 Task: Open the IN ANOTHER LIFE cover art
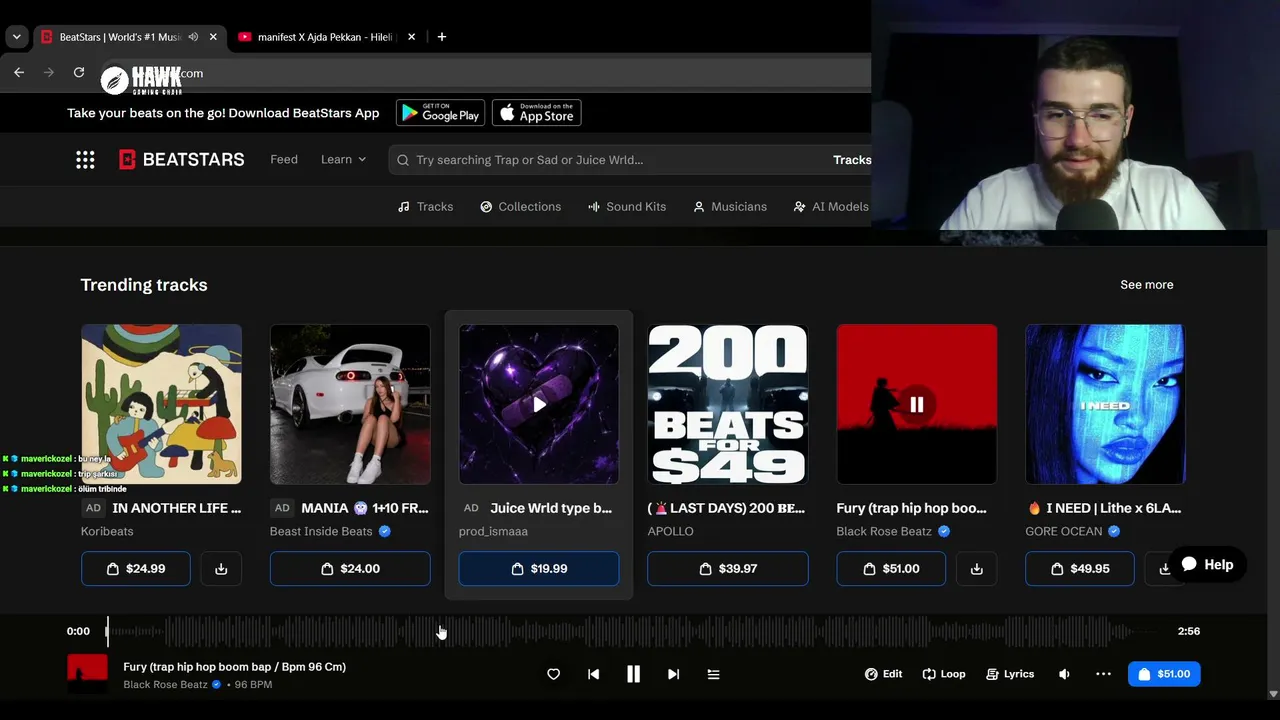161,404
